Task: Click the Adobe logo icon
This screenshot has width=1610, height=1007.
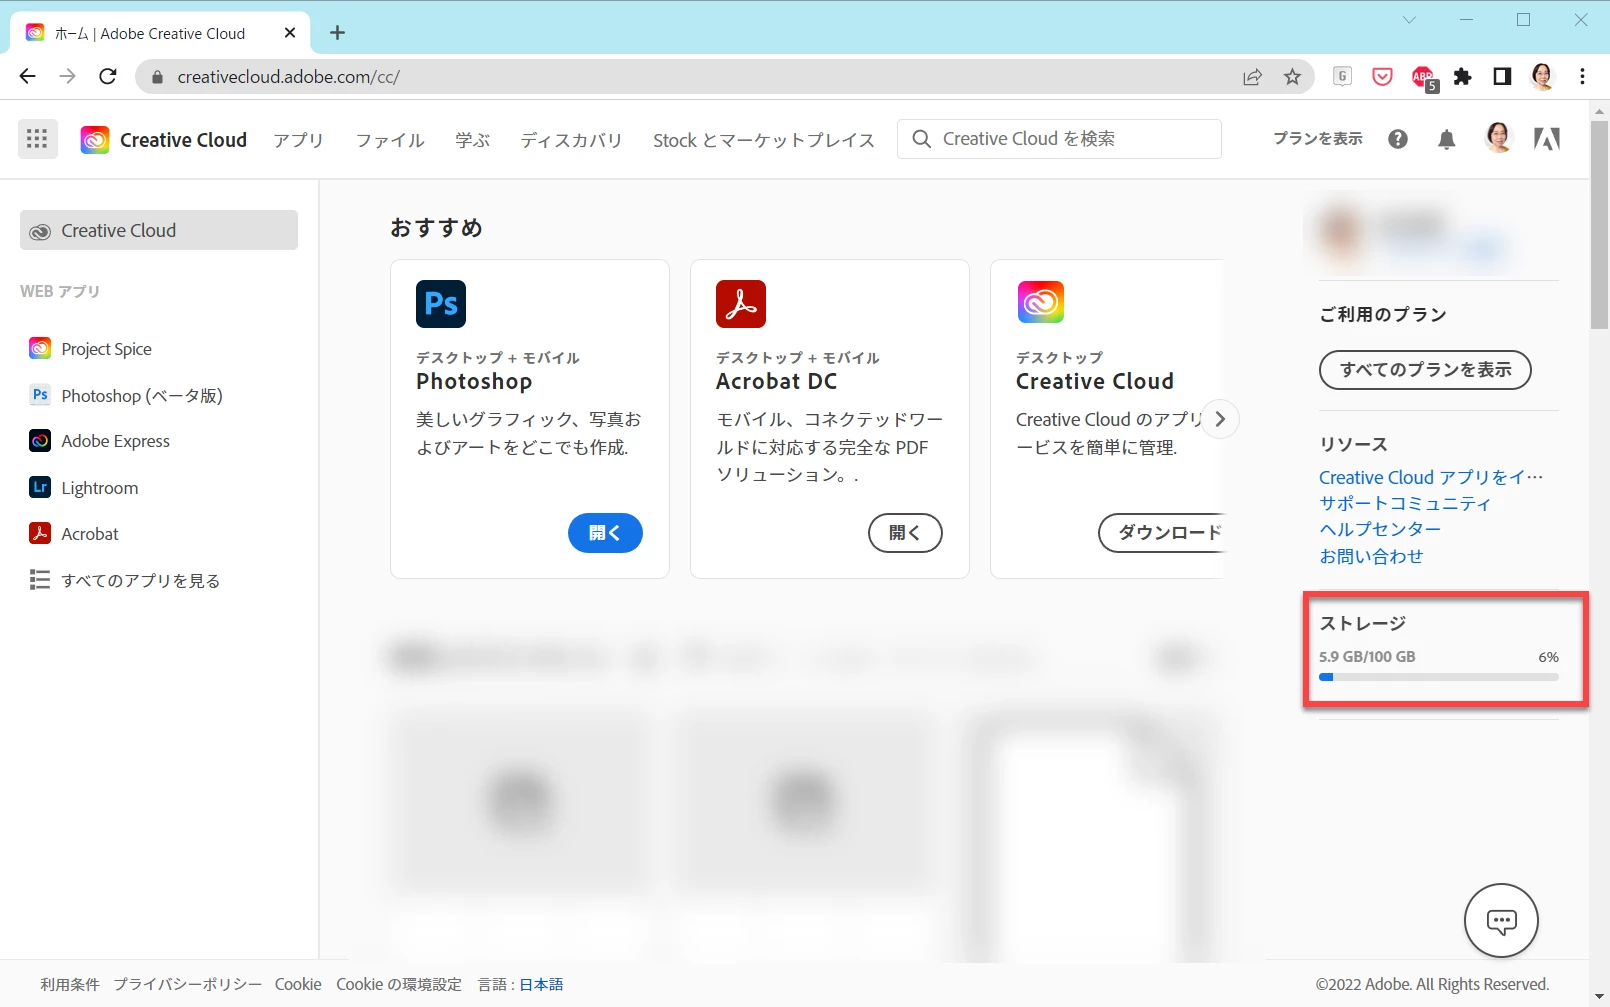Action: 1547,139
